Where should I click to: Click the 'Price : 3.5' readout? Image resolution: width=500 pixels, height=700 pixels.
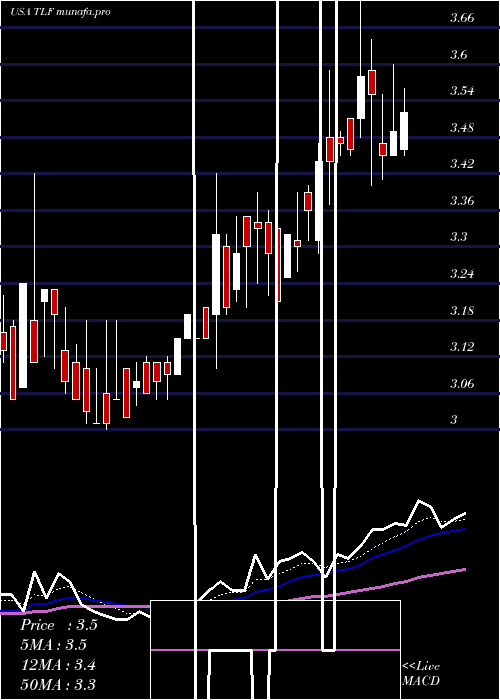point(58,625)
